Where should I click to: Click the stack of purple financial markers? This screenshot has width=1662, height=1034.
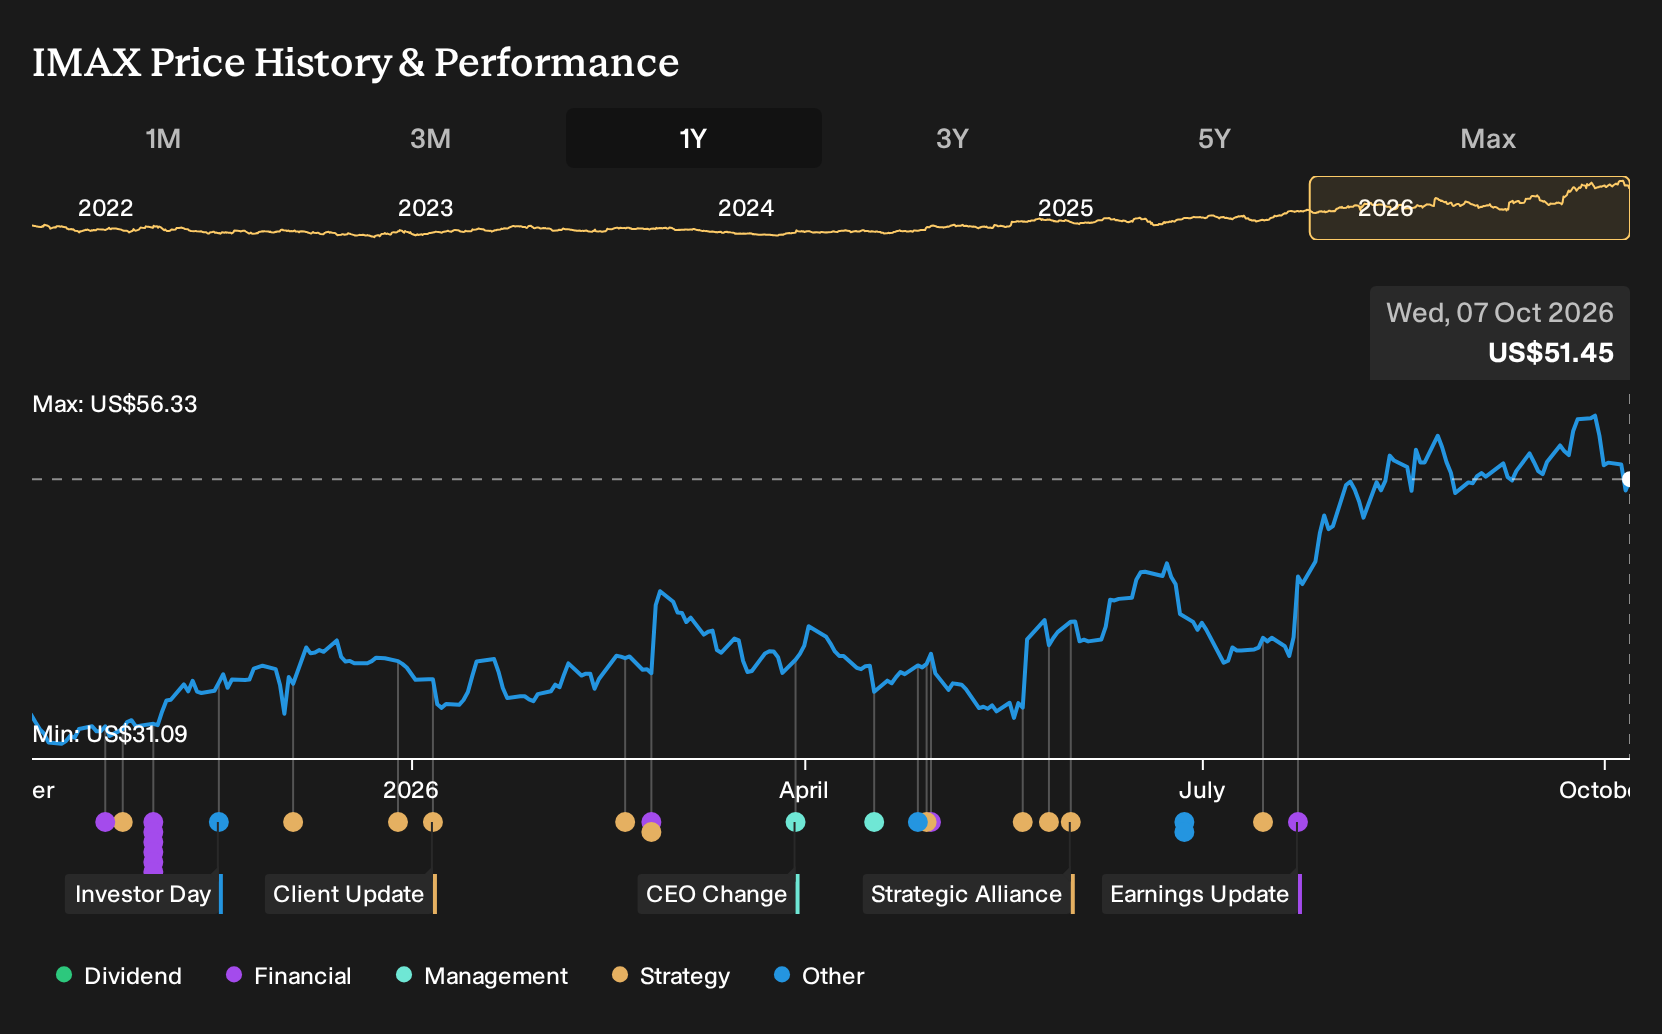(x=153, y=844)
